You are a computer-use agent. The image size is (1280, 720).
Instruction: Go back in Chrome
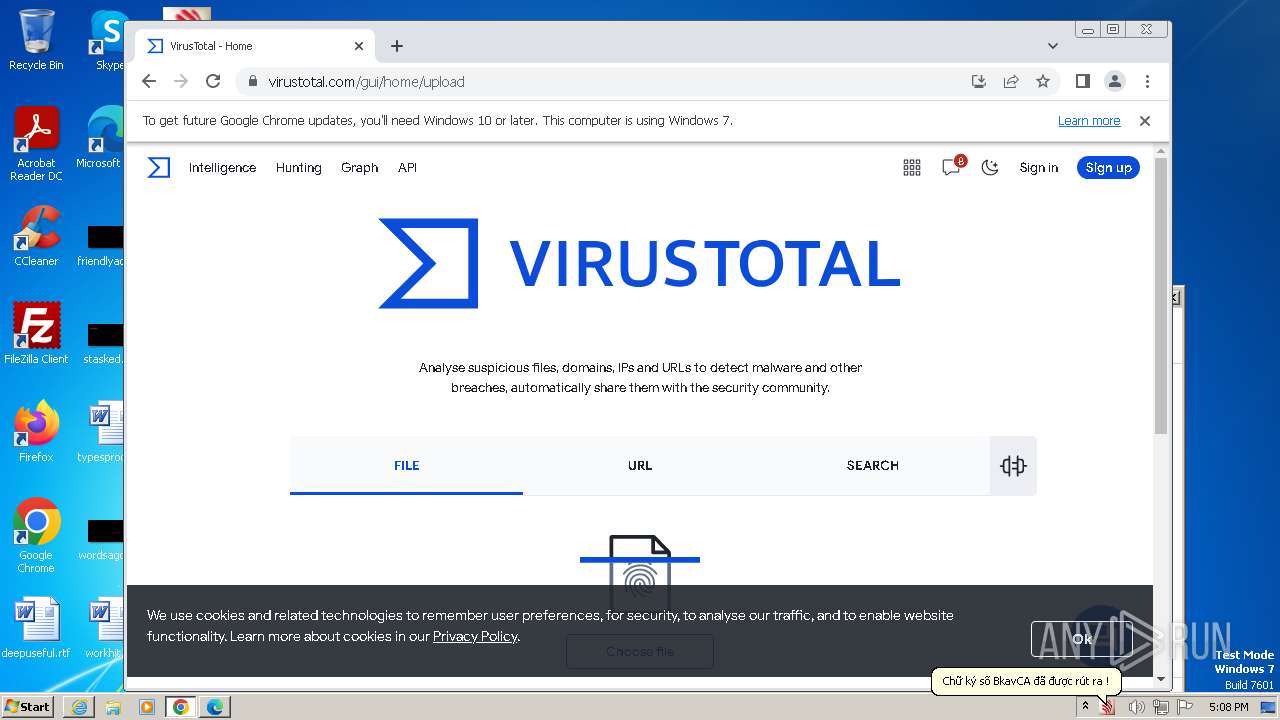149,82
